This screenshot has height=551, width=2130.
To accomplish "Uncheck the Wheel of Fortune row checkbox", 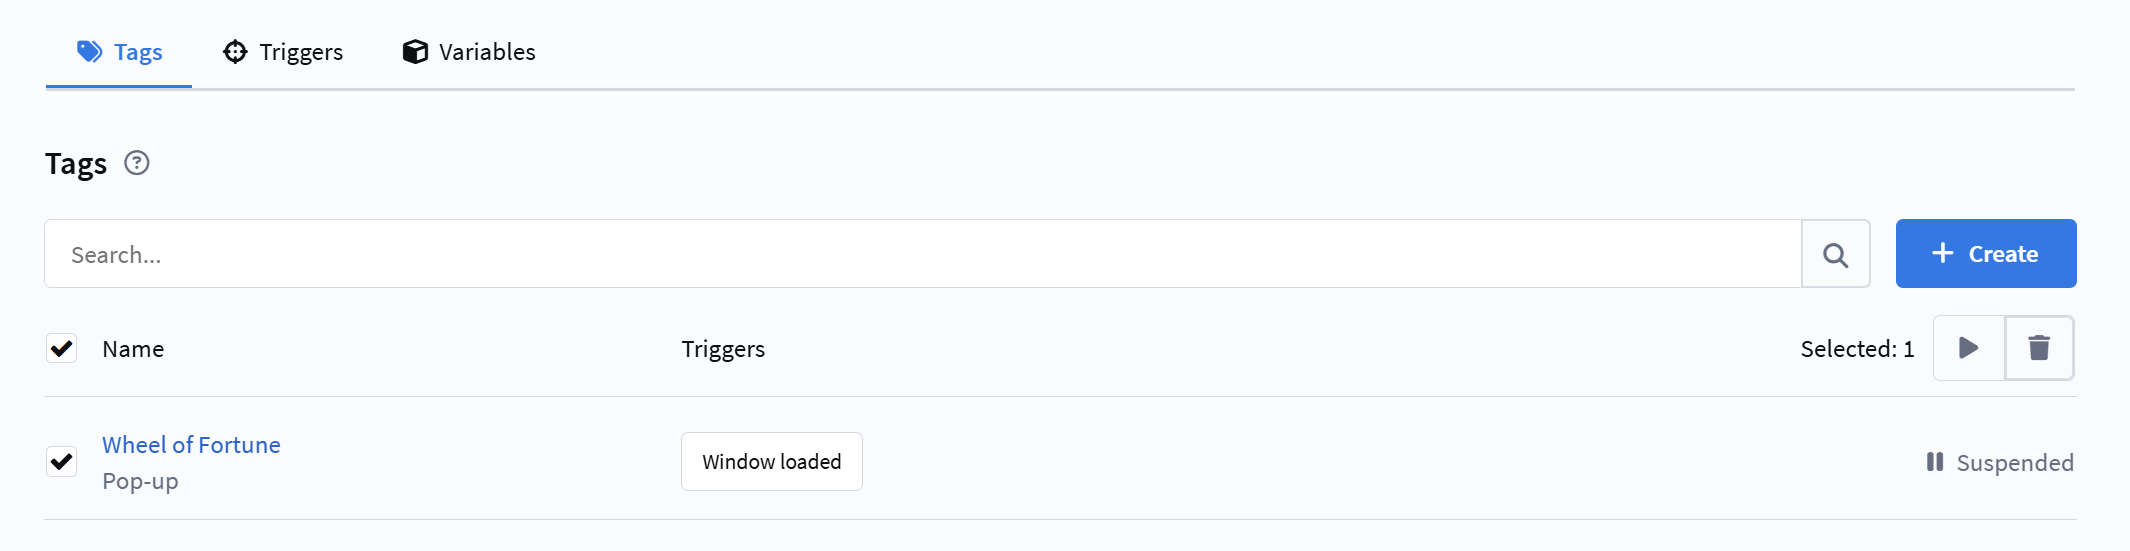I will (x=62, y=461).
